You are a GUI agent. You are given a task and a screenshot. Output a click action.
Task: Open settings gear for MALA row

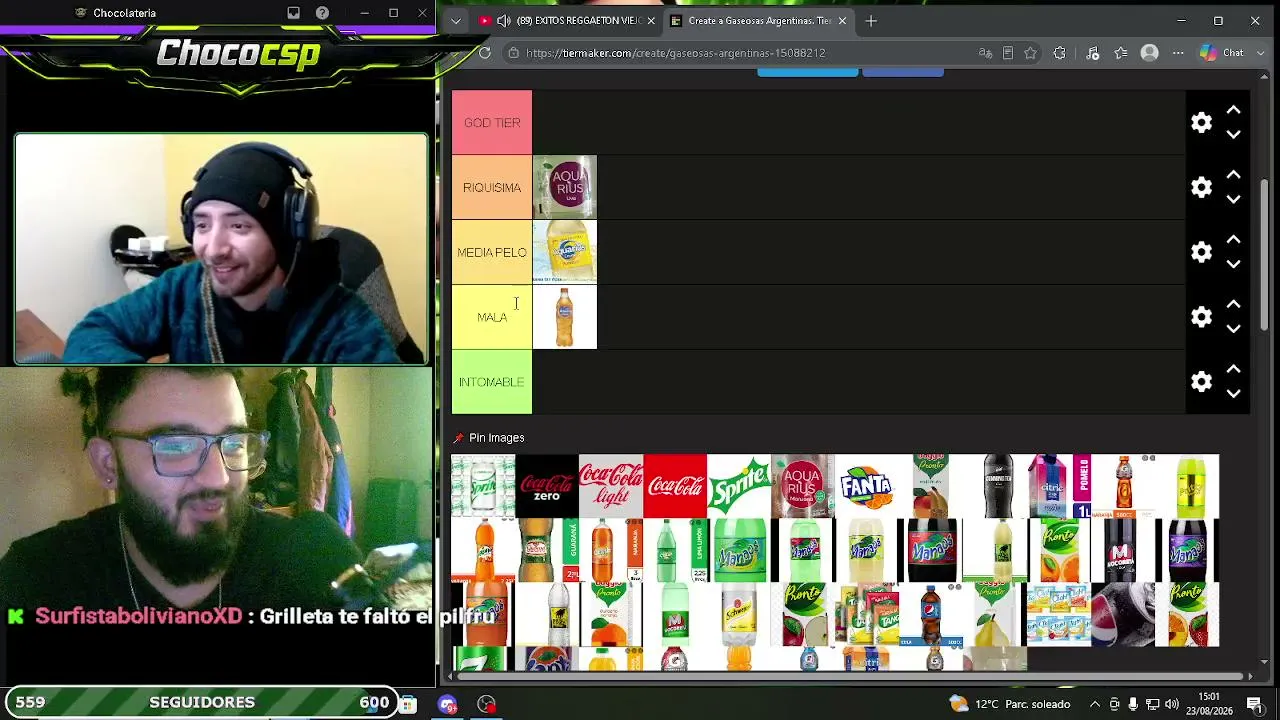tap(1201, 317)
